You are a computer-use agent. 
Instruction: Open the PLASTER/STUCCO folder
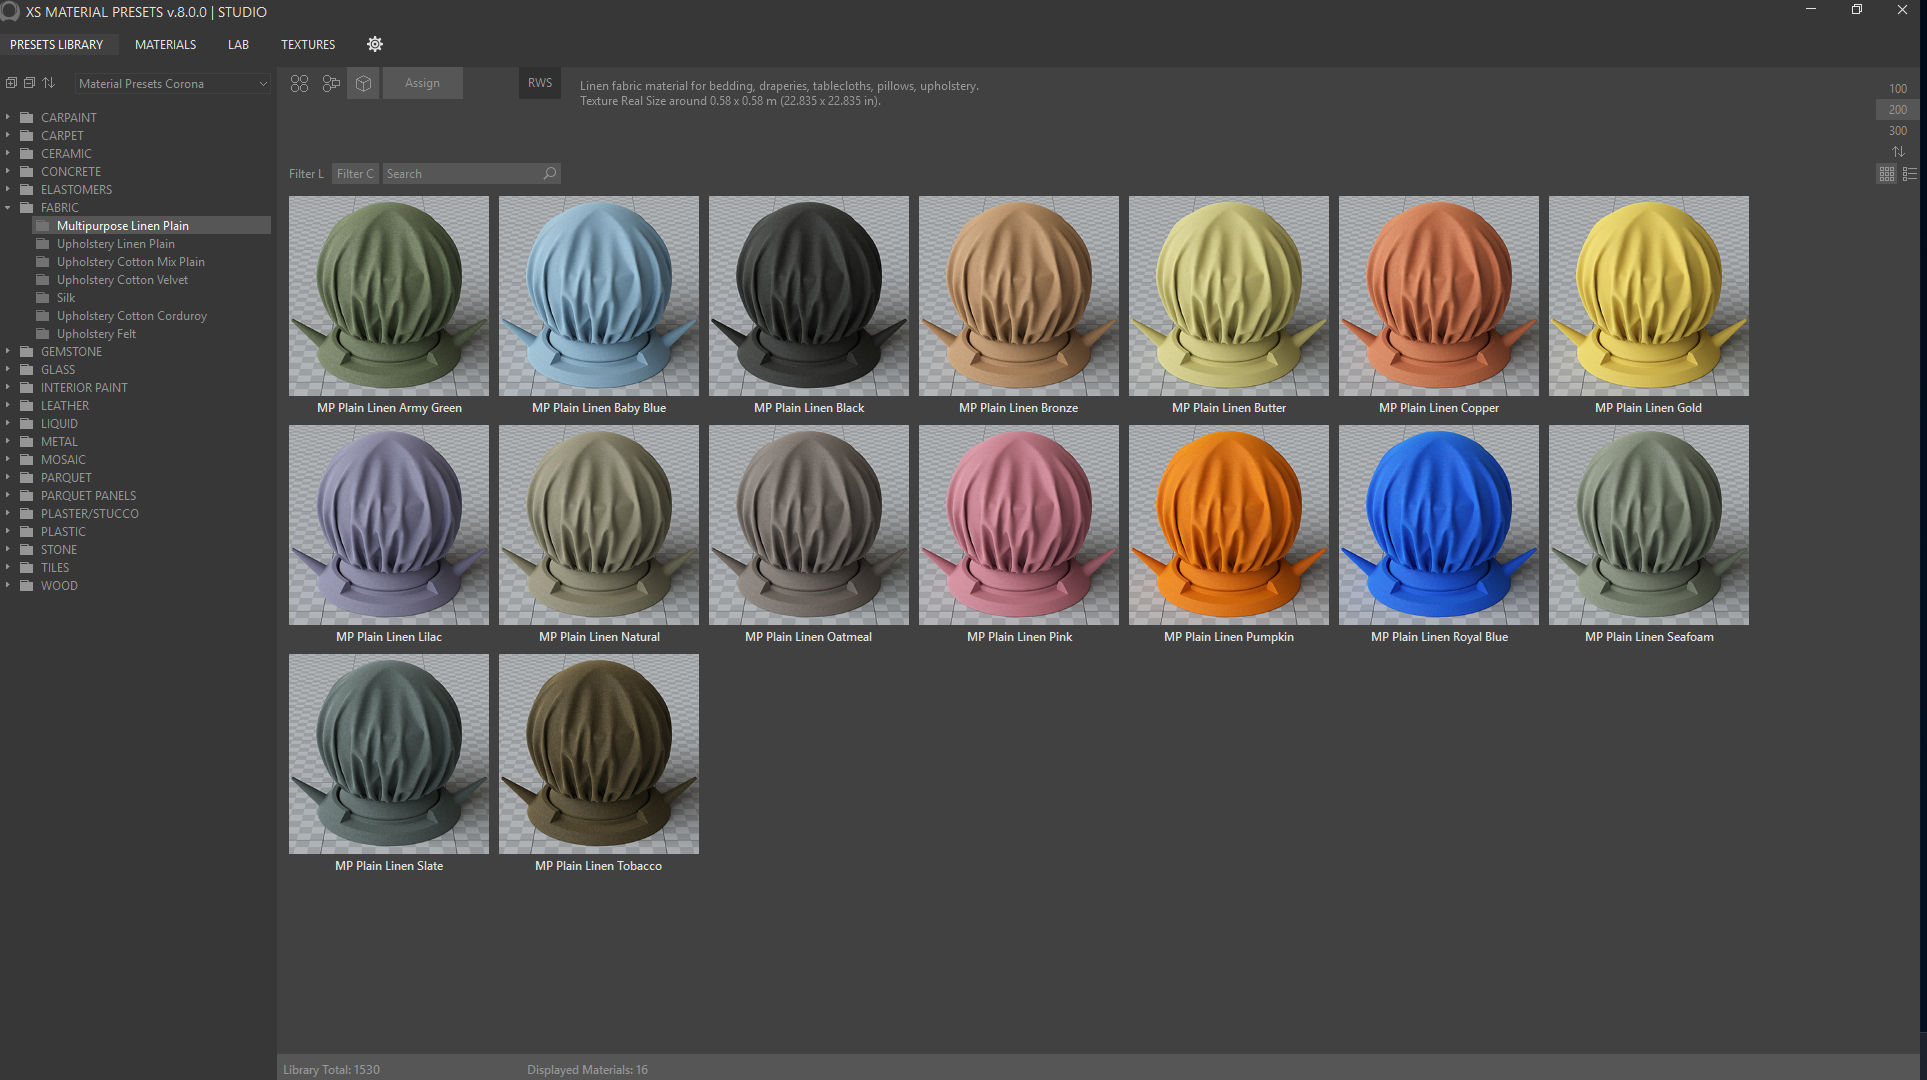pos(89,513)
